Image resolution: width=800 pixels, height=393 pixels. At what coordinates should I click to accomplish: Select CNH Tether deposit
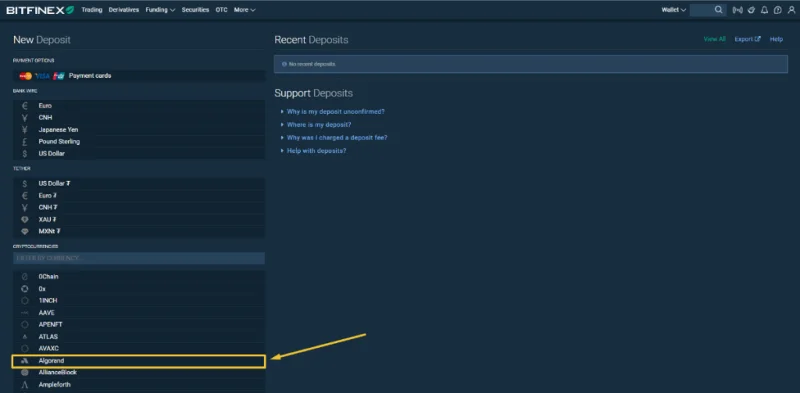tap(139, 207)
